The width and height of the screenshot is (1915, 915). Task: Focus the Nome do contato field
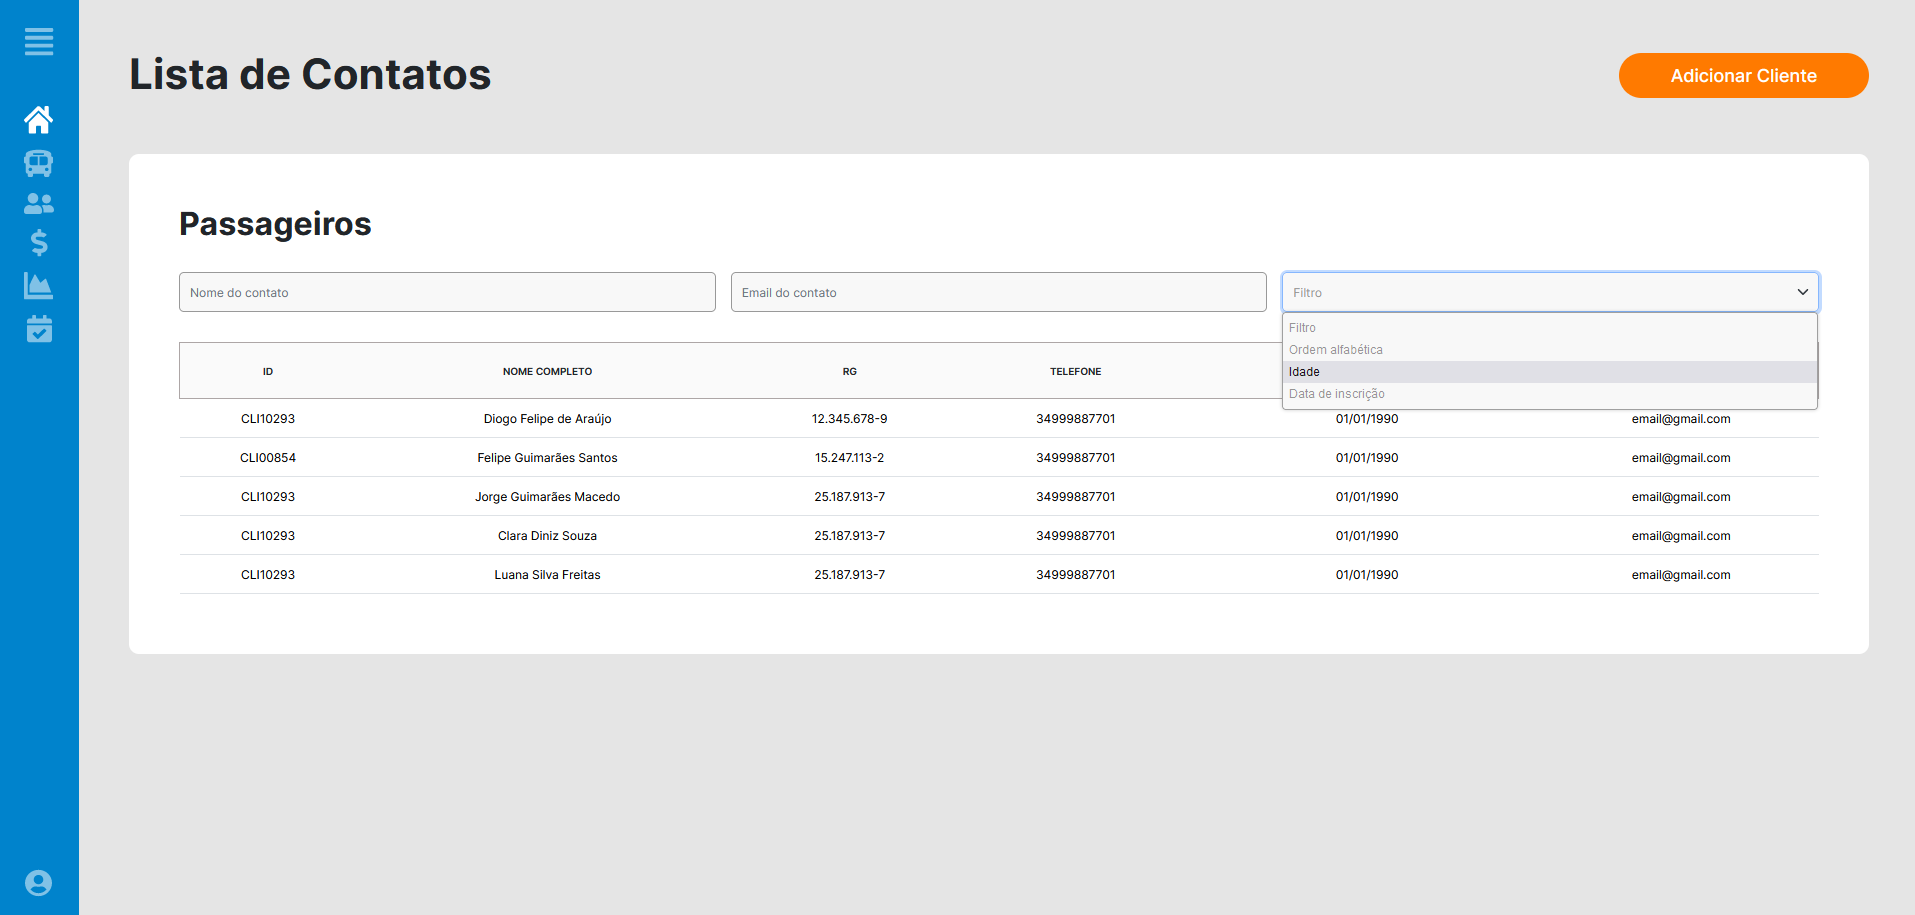(447, 292)
